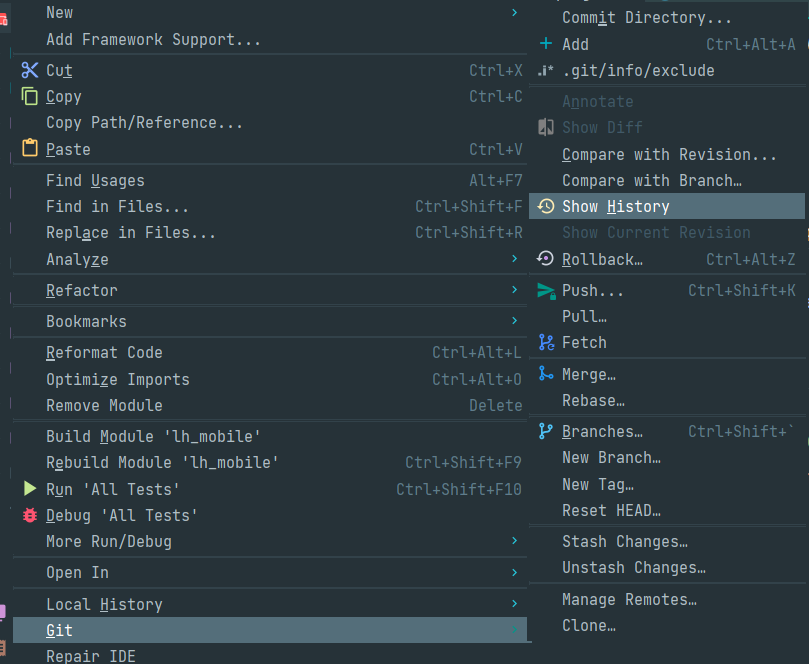Click Manage Remotes entry
The image size is (809, 664).
[x=629, y=600]
